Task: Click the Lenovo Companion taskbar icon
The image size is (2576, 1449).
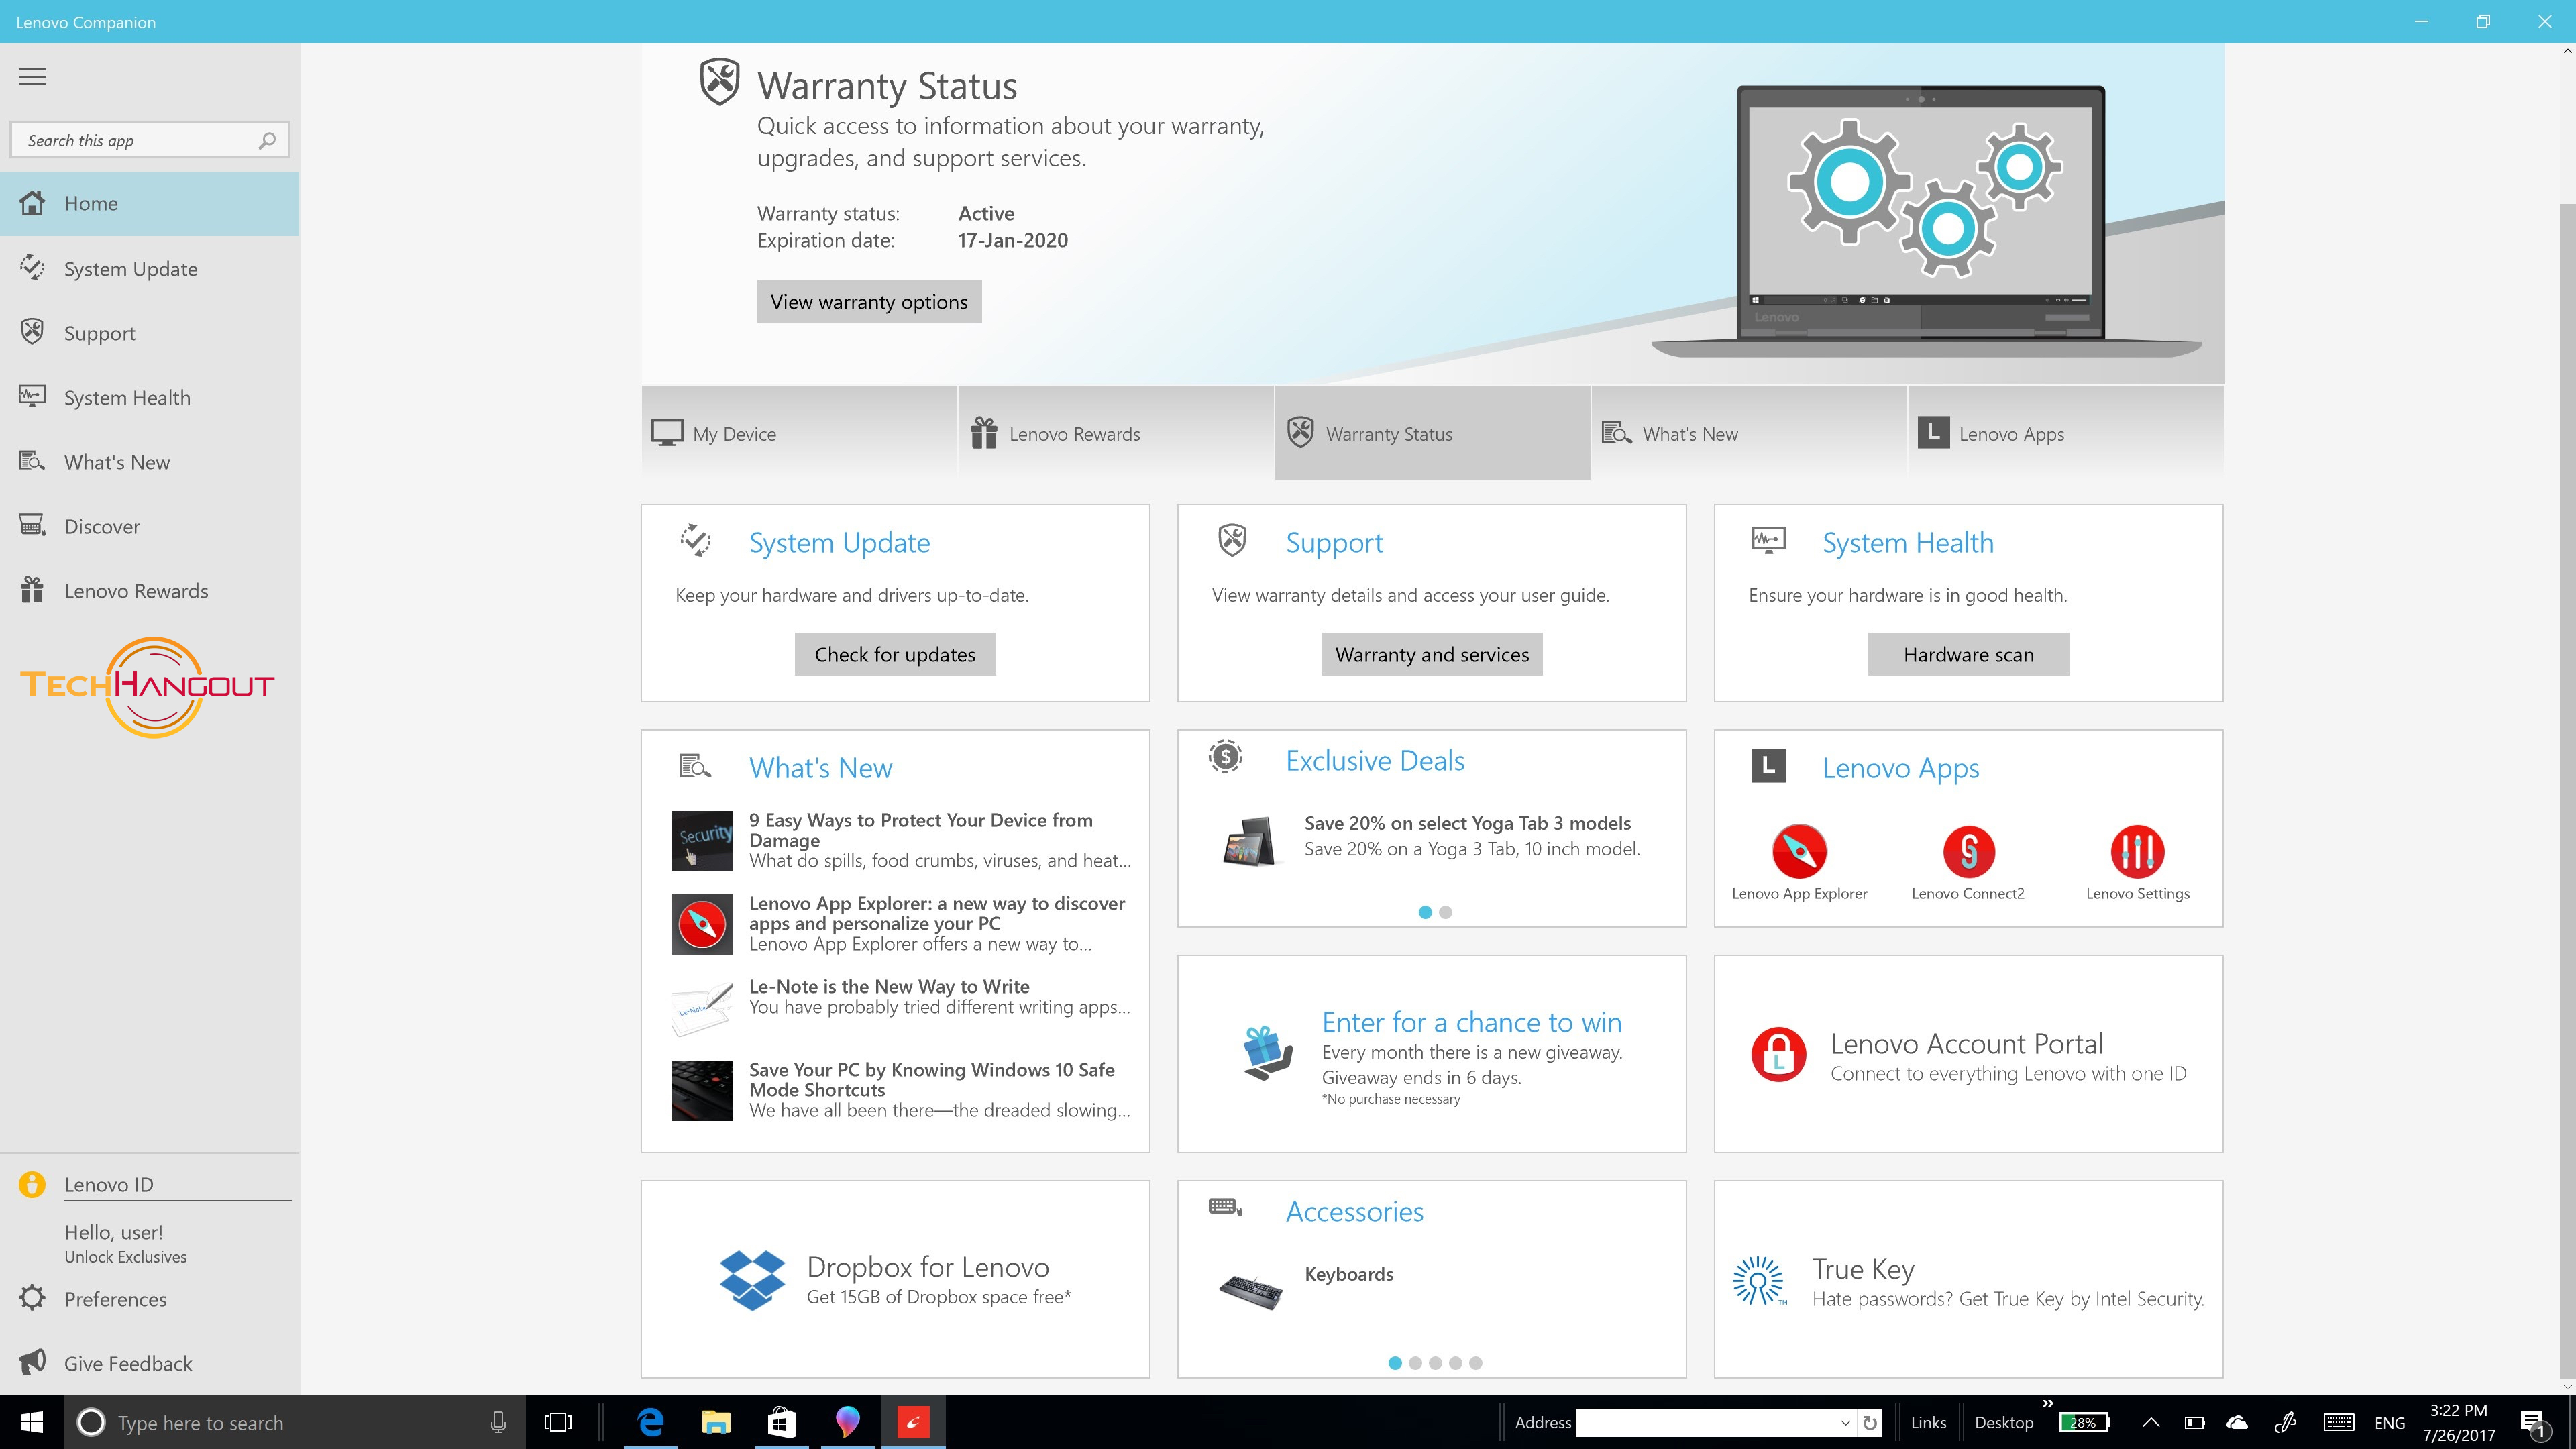Action: [x=913, y=1422]
